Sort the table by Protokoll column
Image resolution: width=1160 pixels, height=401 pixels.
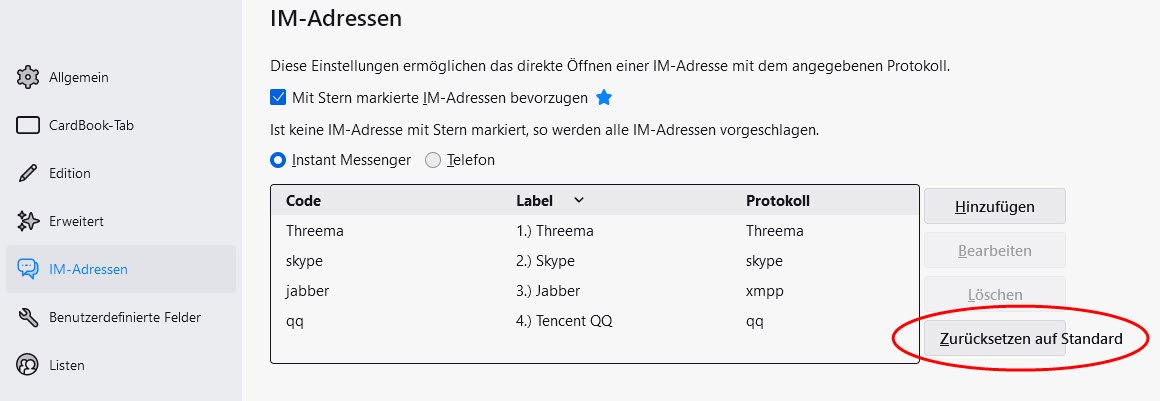click(777, 201)
